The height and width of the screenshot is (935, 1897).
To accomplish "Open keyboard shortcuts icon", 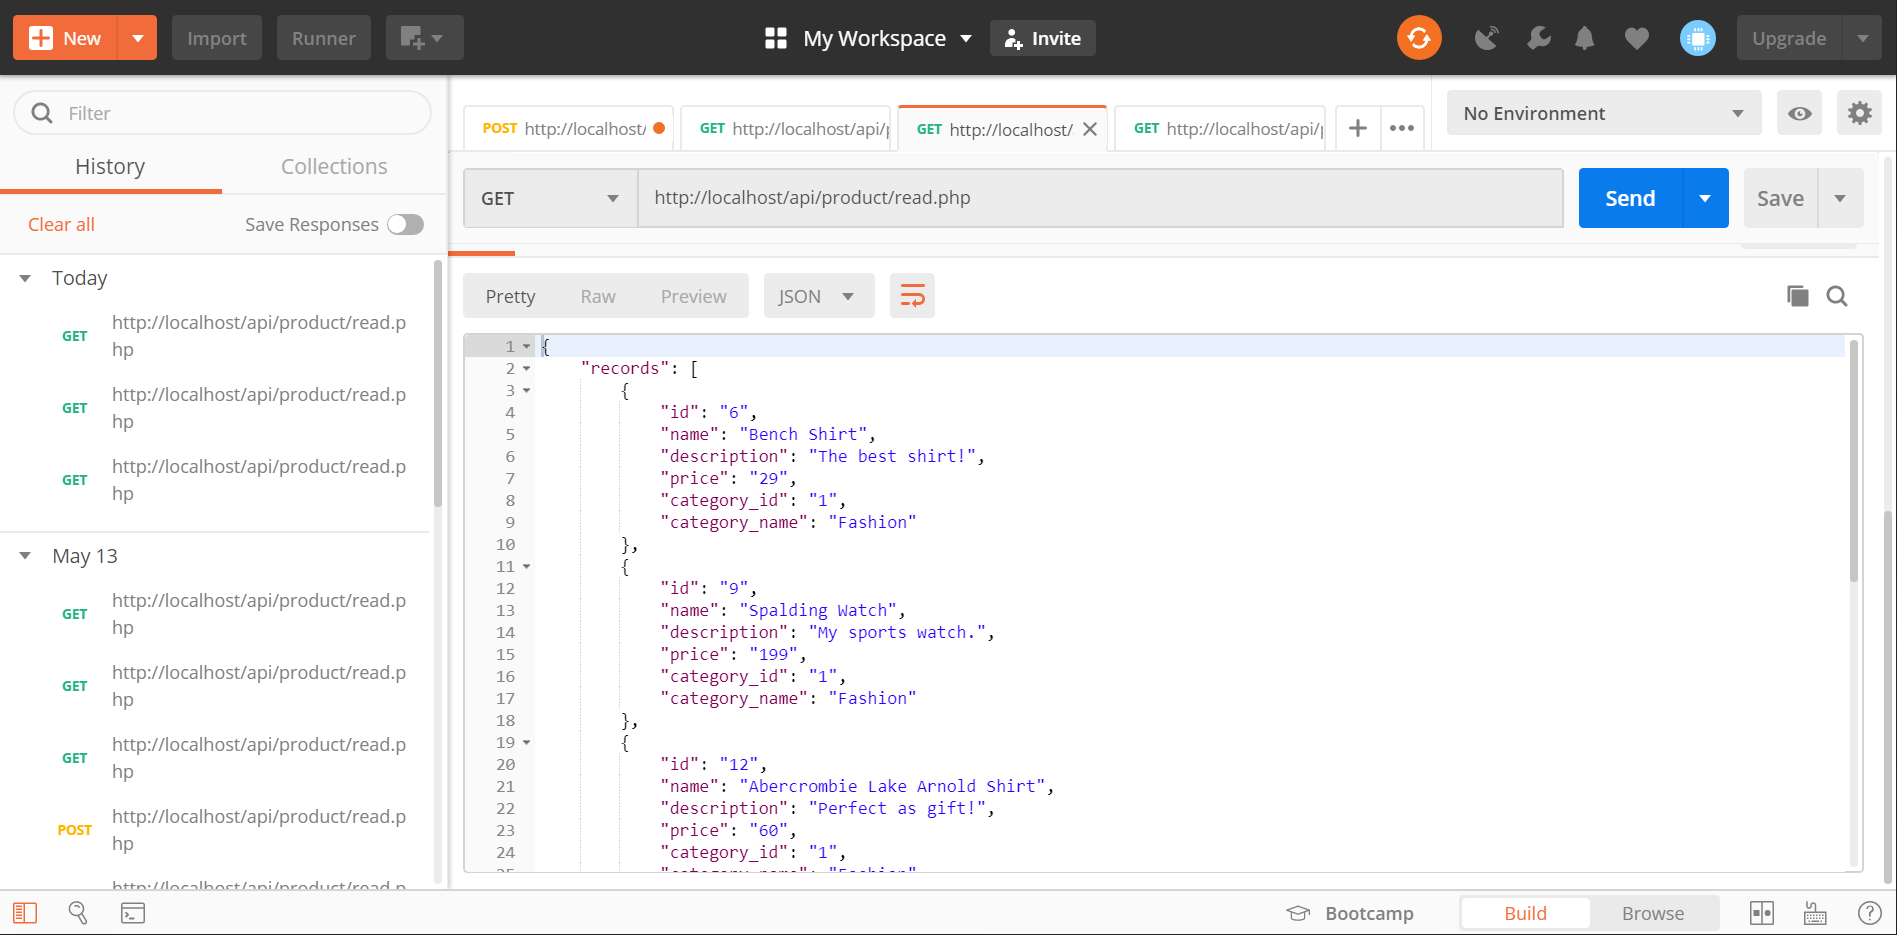I will pyautogui.click(x=1815, y=913).
